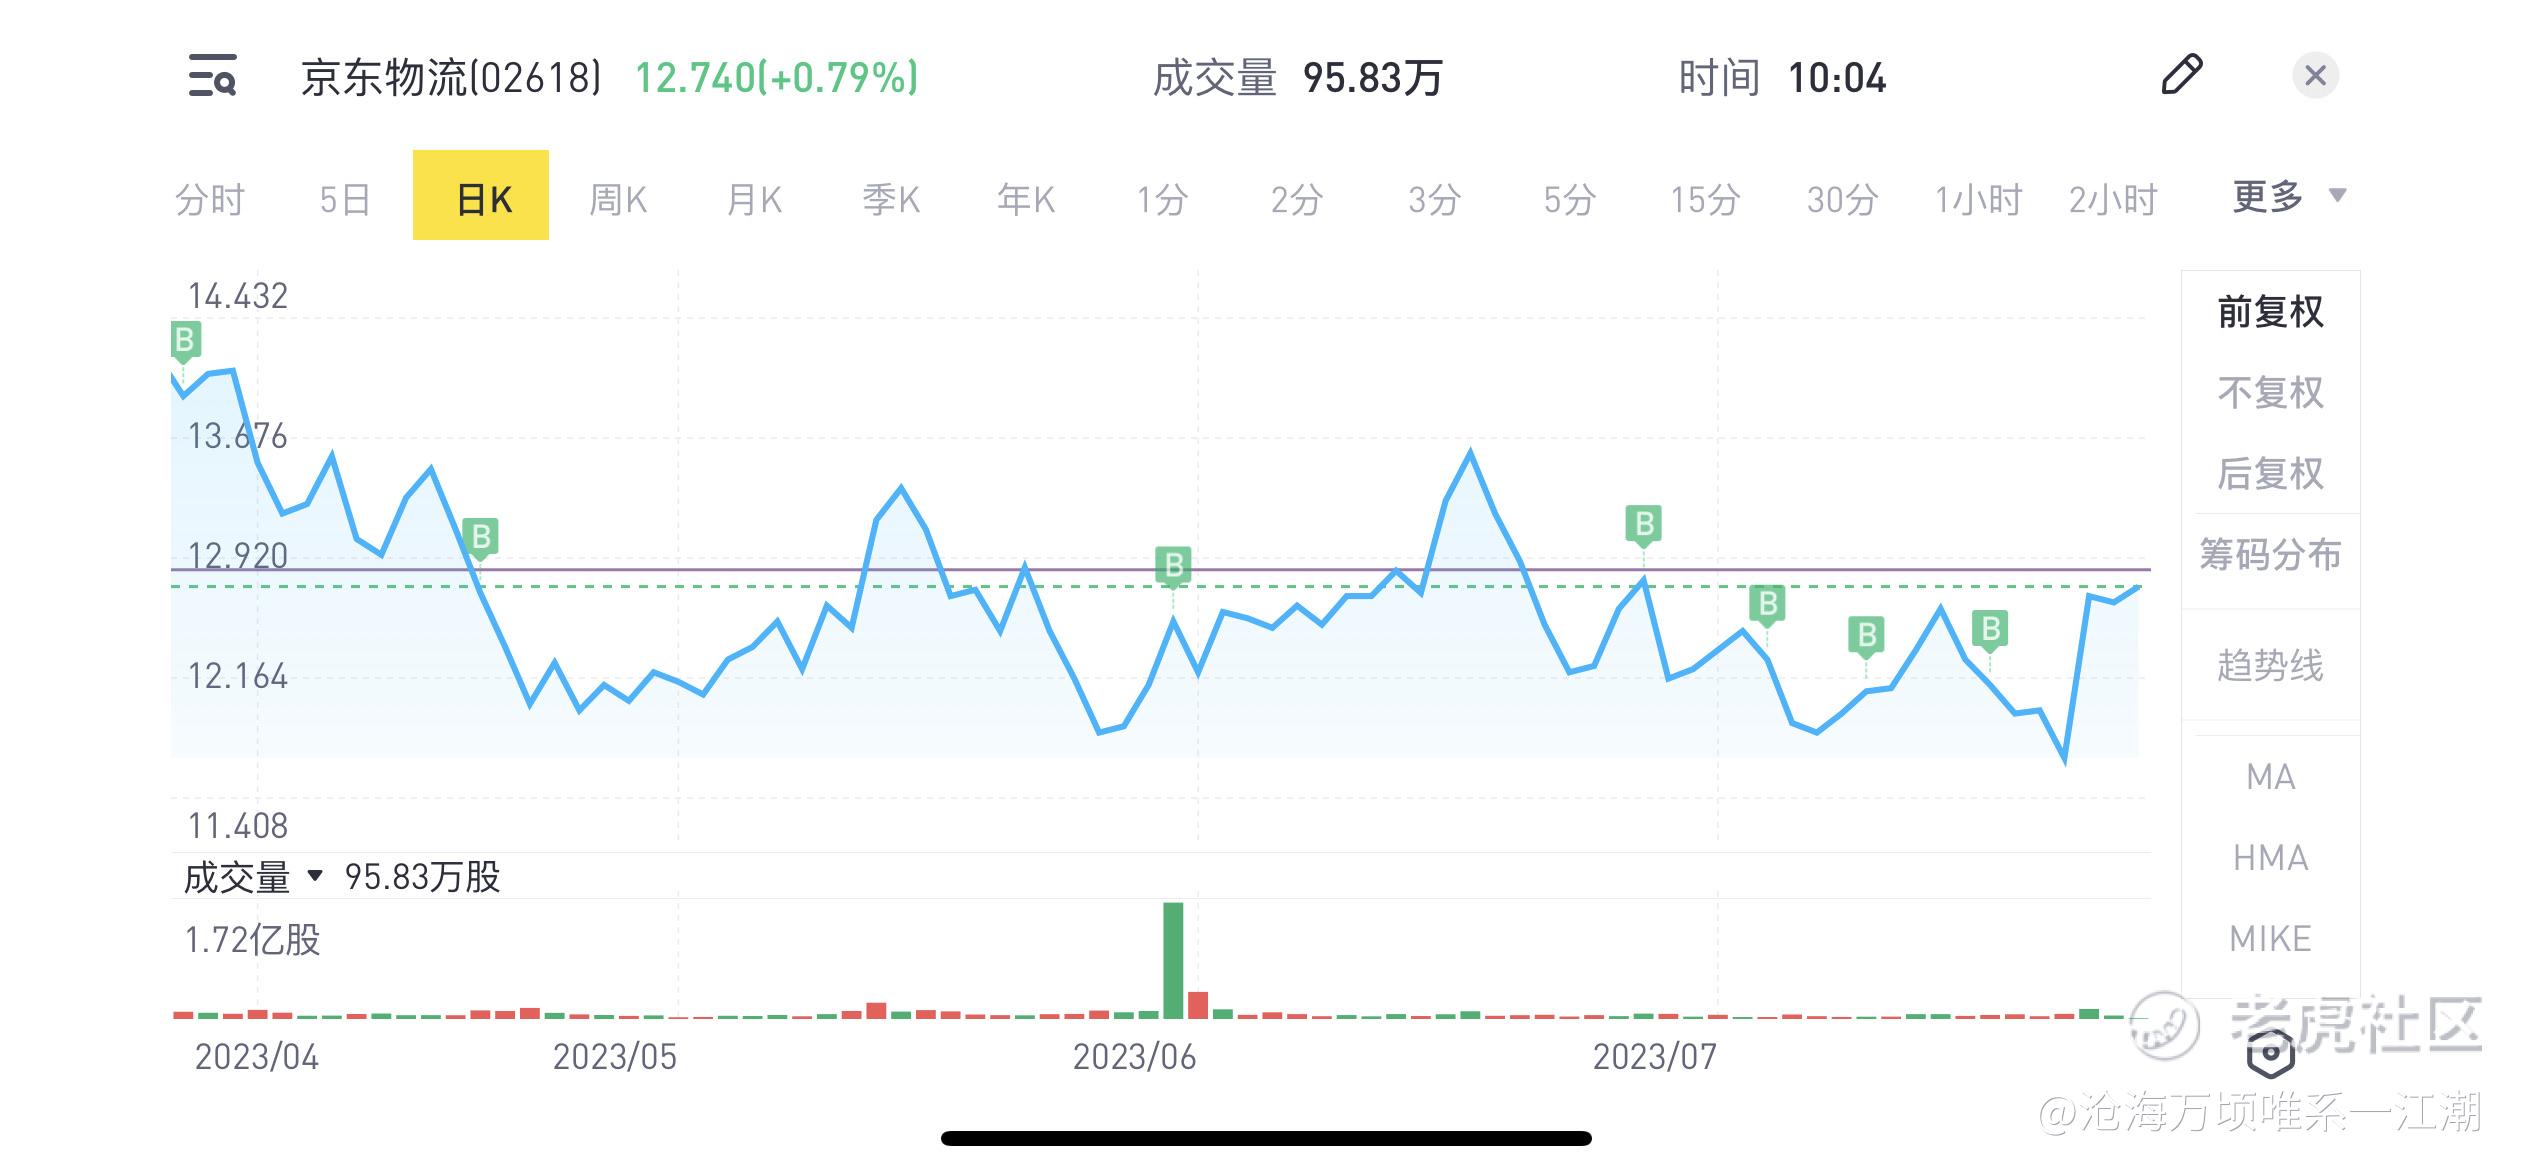Expand the 更多 dropdown for more intervals

[x=2288, y=195]
